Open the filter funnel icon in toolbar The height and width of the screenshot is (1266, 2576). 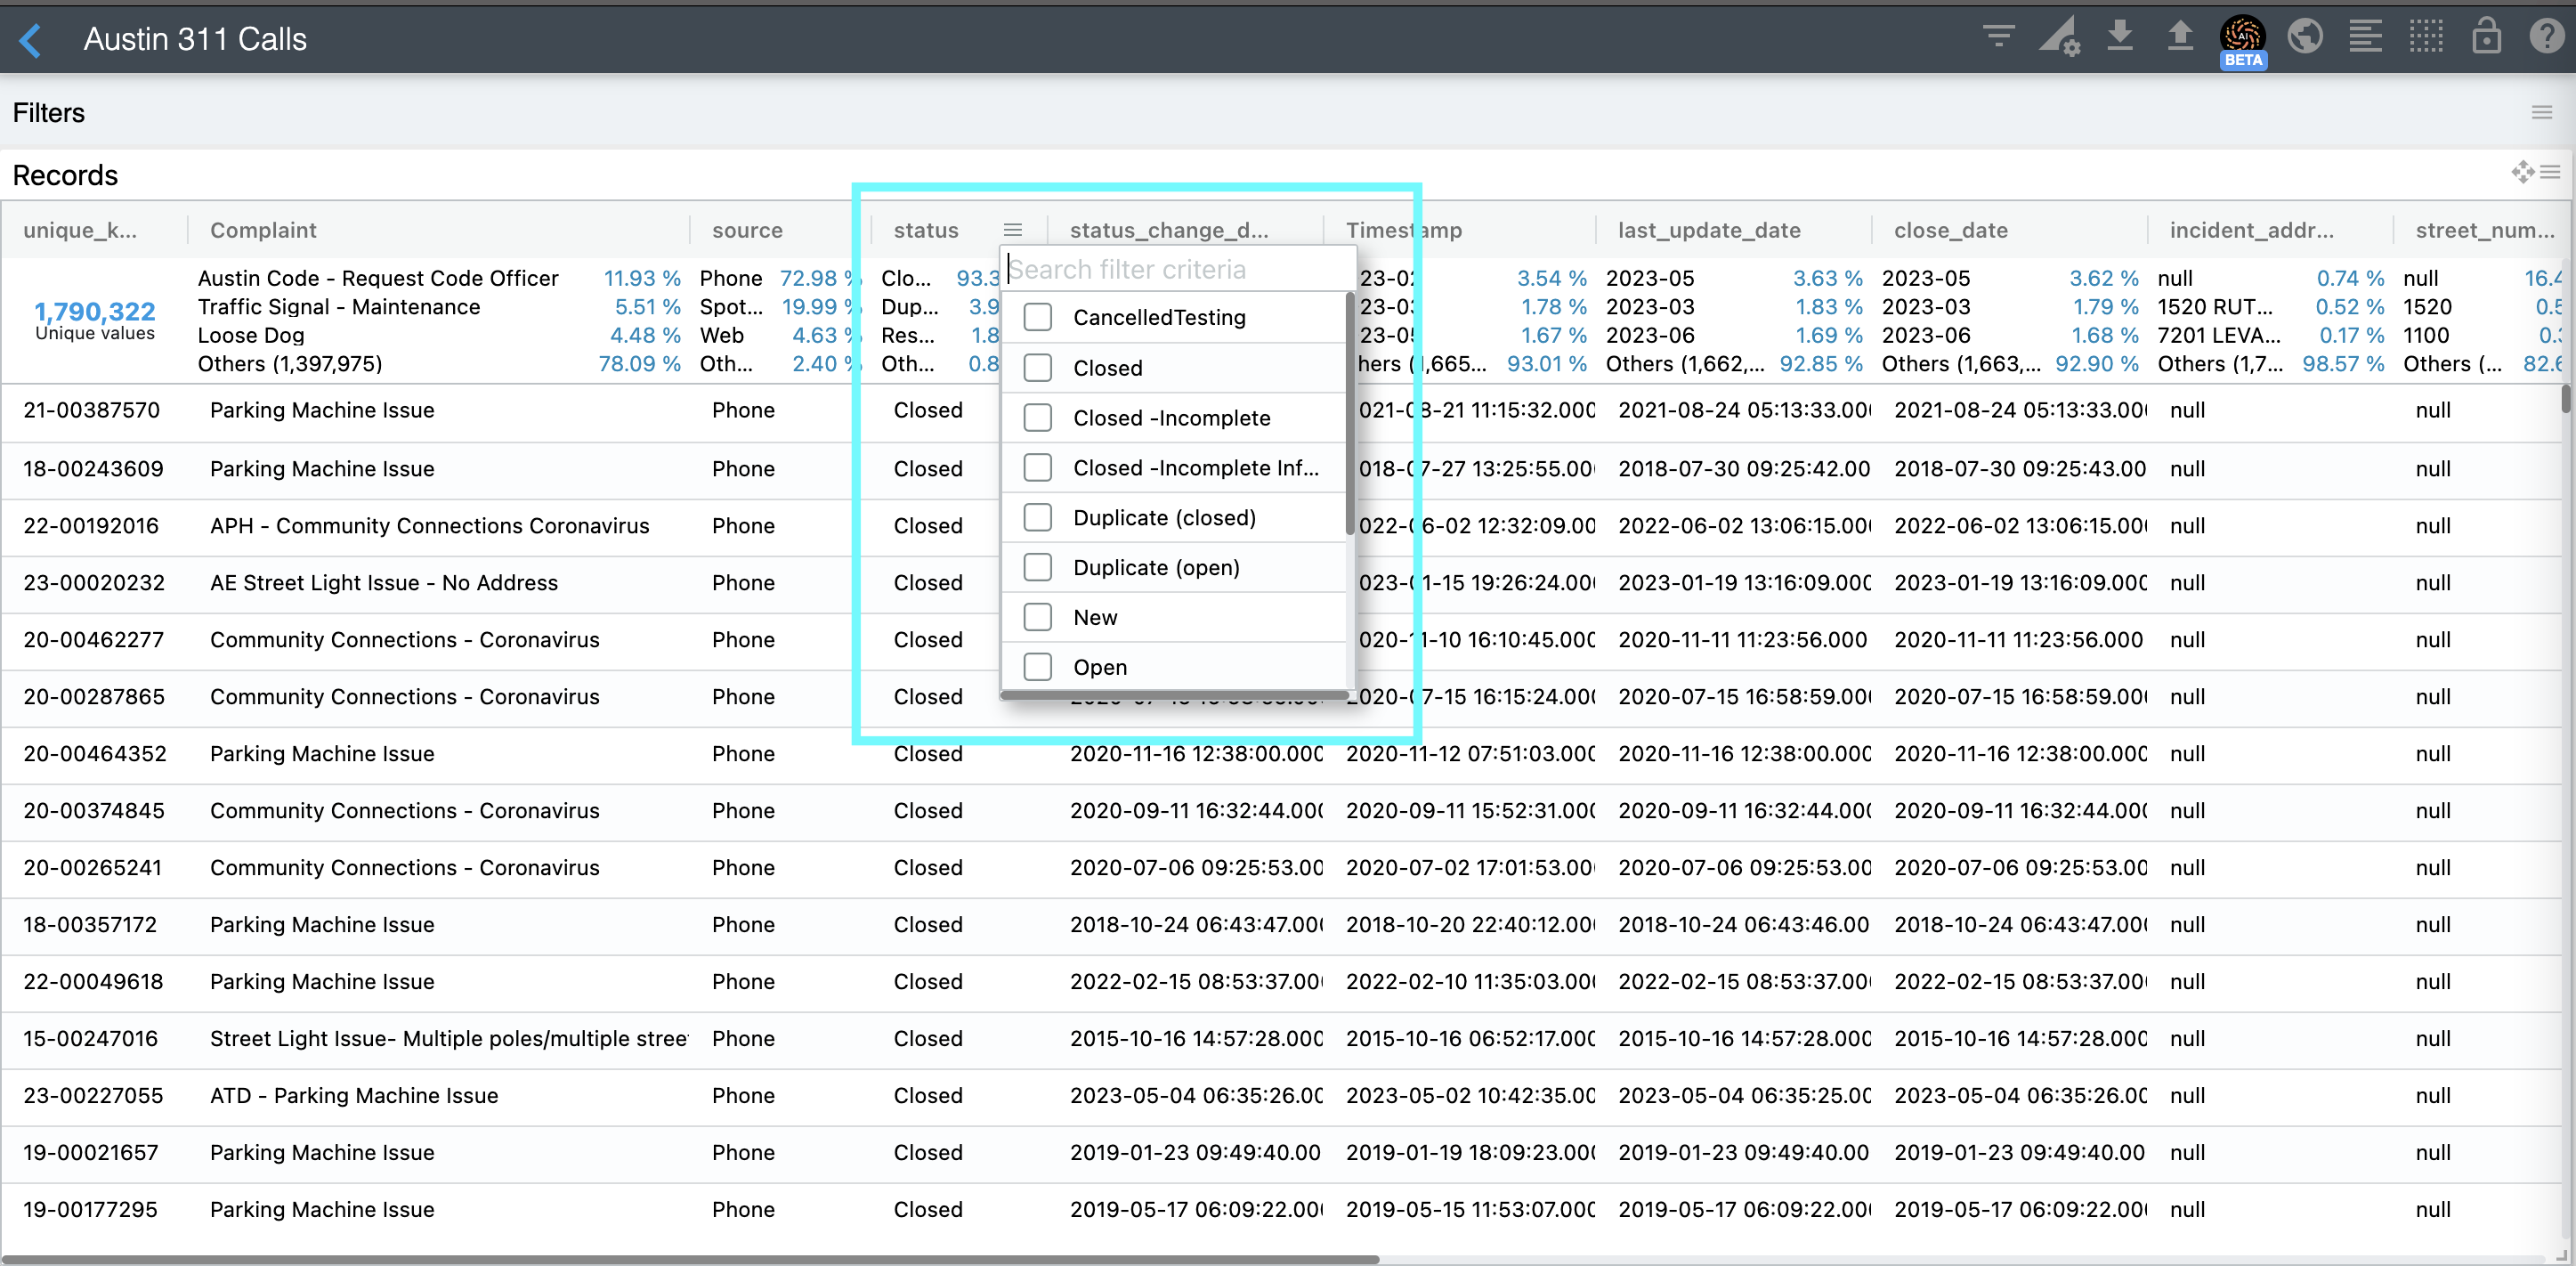(1997, 37)
